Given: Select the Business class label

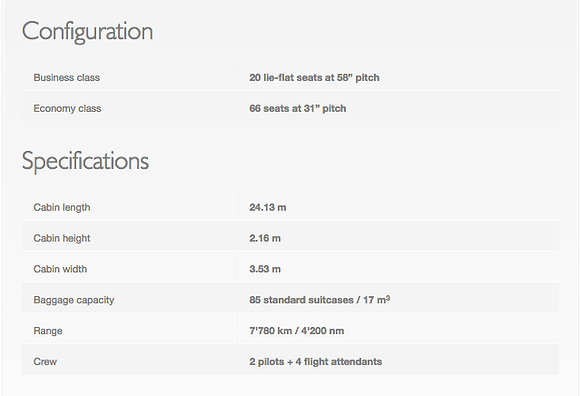Looking at the screenshot, I should (x=67, y=78).
